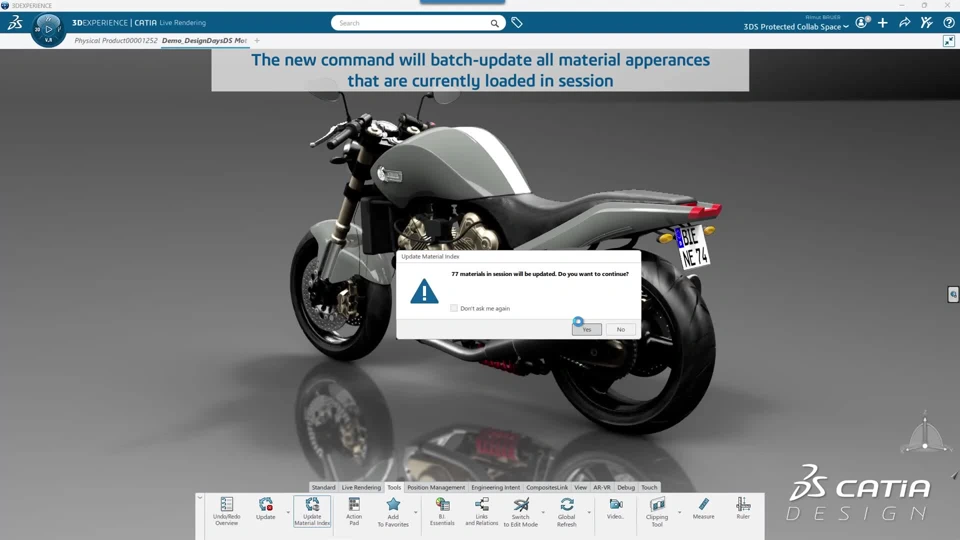
Task: Check Don't ask me again
Action: [x=454, y=308]
